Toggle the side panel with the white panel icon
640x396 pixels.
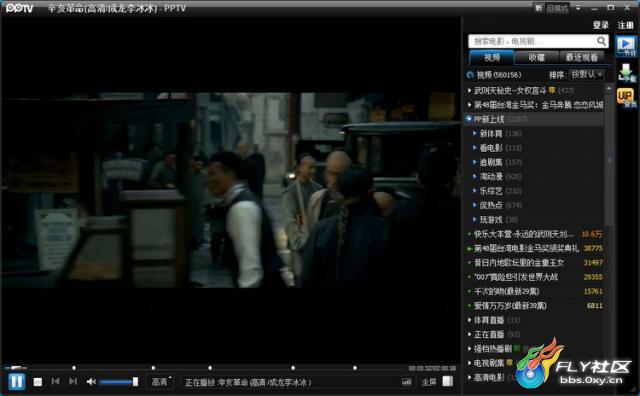[448, 381]
